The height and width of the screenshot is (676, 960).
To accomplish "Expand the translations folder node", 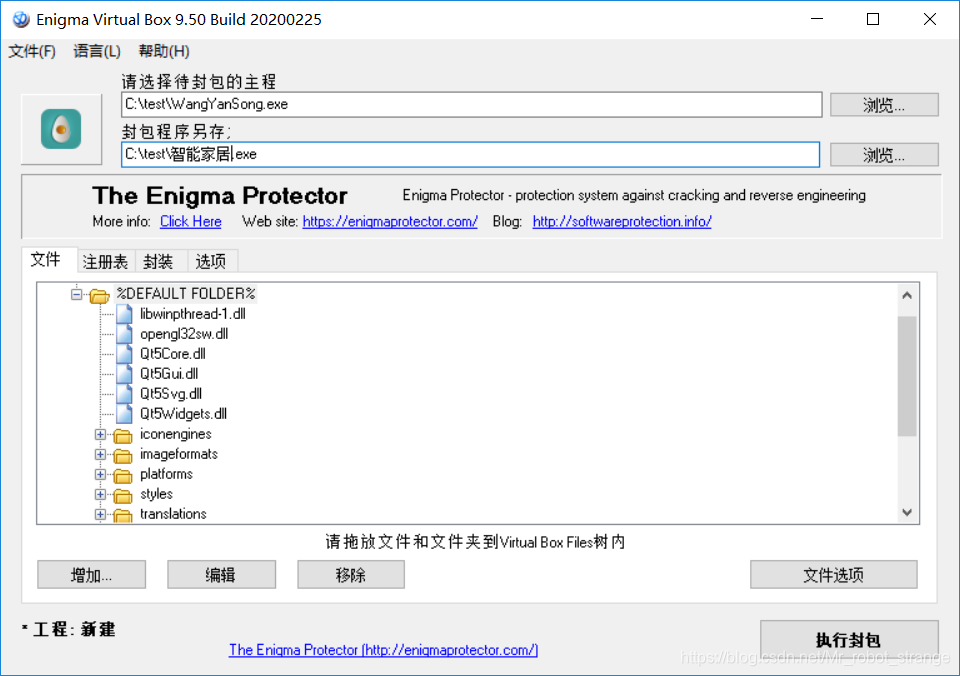I will 100,514.
